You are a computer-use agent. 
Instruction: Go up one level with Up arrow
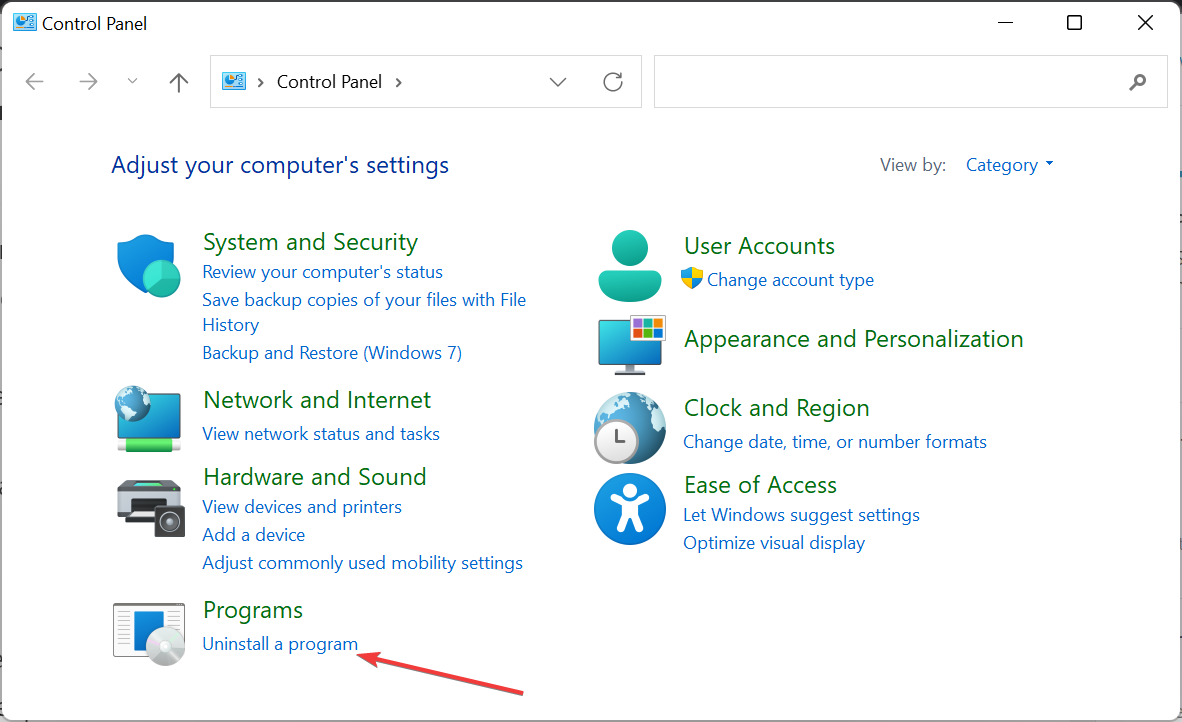pos(179,82)
